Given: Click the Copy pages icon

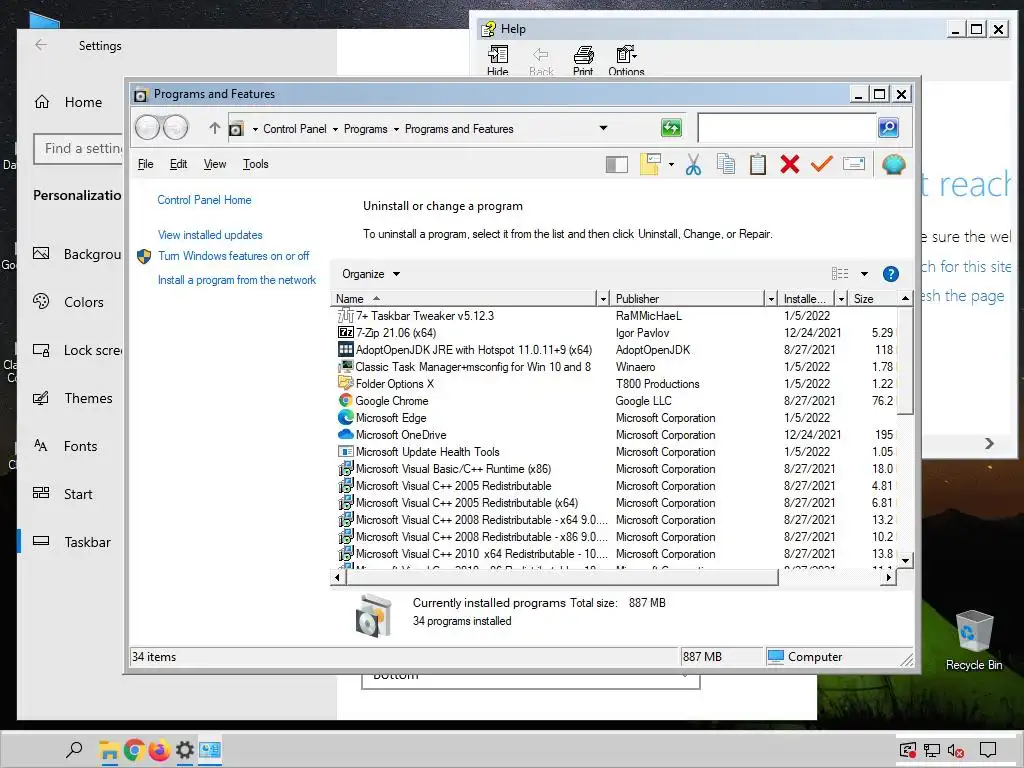Looking at the screenshot, I should point(726,164).
